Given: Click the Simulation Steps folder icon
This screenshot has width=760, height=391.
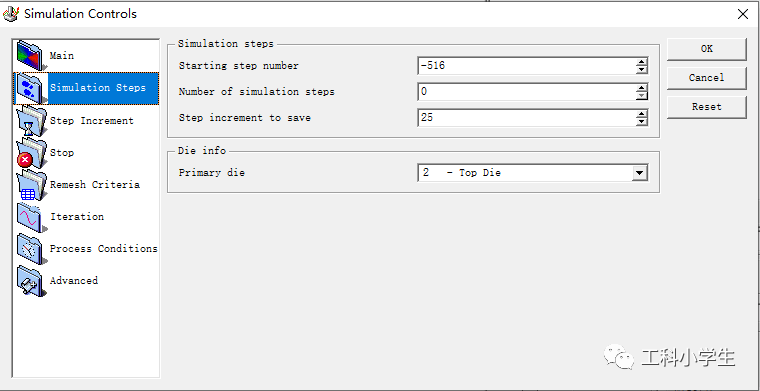Looking at the screenshot, I should pyautogui.click(x=32, y=88).
